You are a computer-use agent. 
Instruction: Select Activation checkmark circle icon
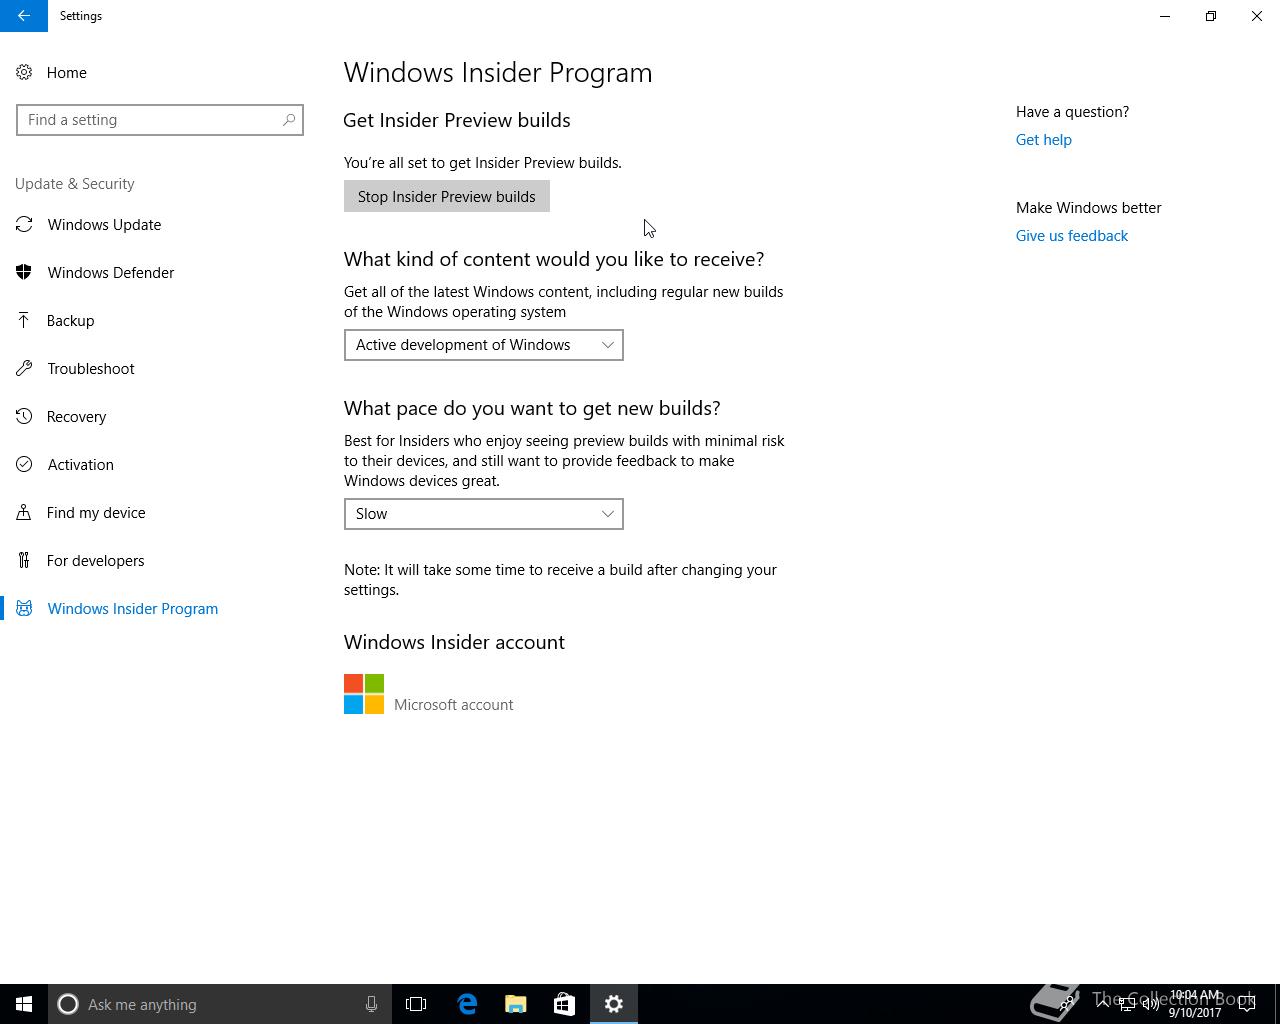24,464
